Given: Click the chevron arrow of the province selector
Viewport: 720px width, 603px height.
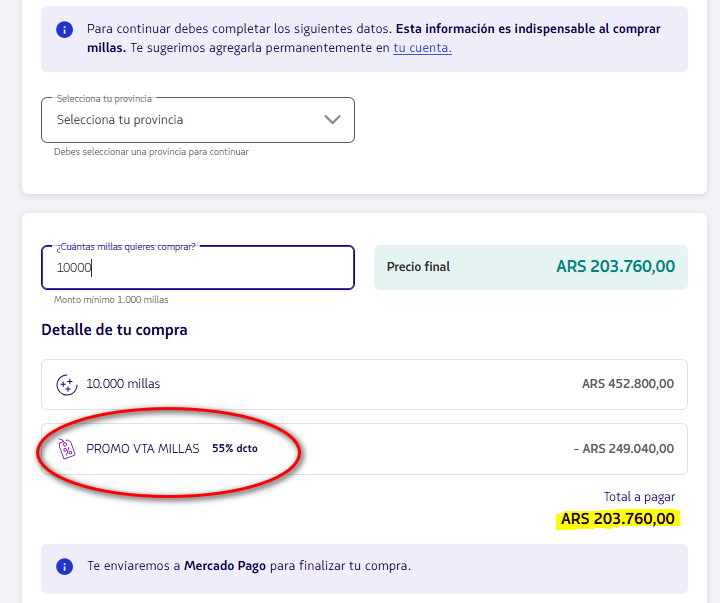Looking at the screenshot, I should click(333, 120).
